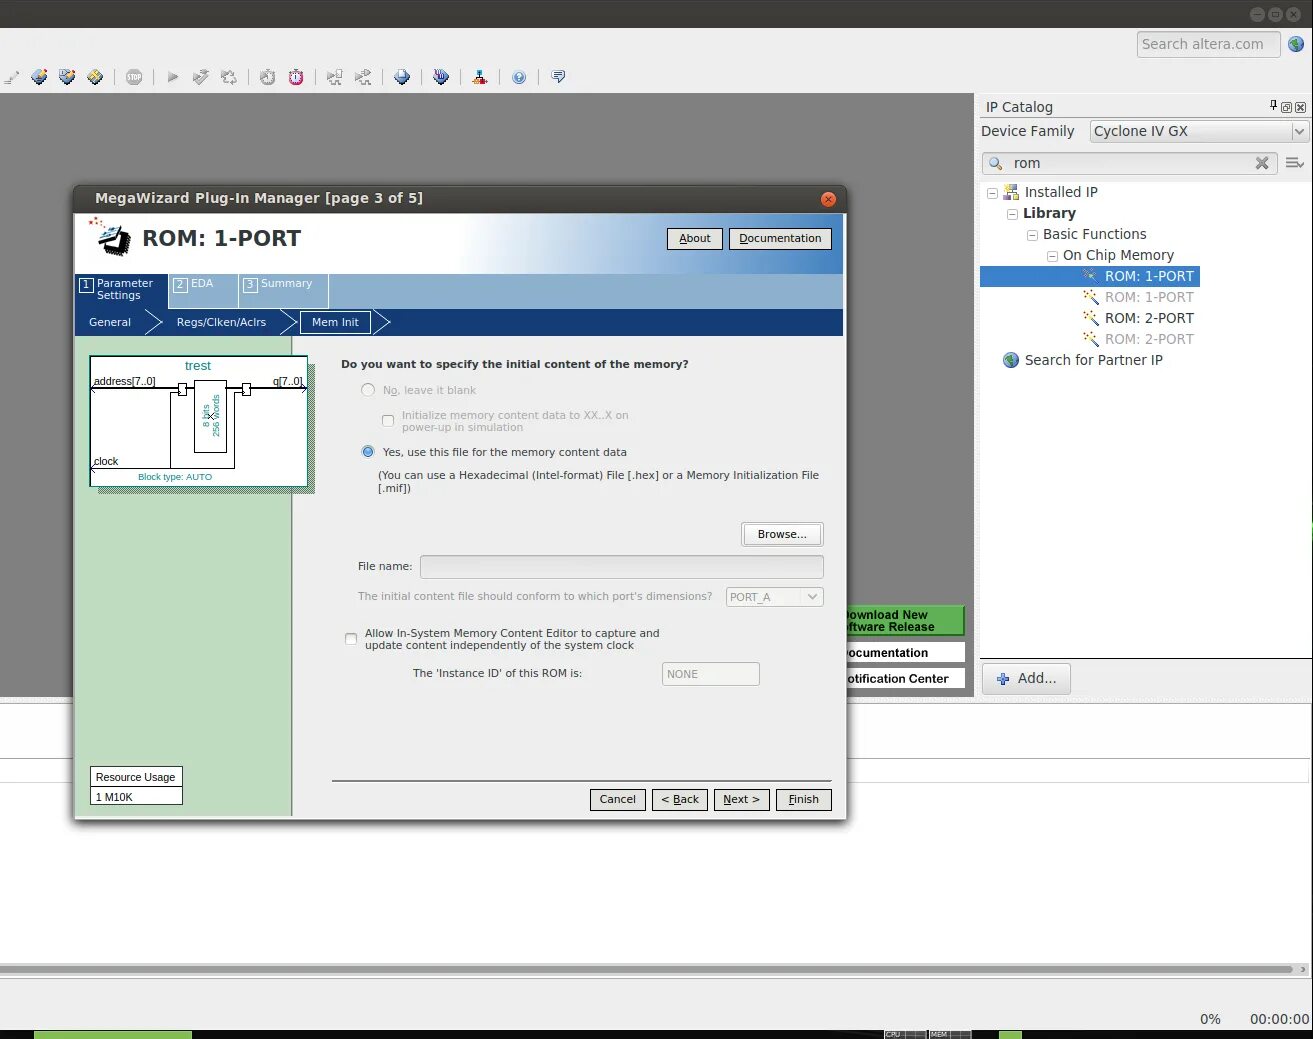Click the Start Compilation play arrow icon
The image size is (1313, 1039).
172,77
